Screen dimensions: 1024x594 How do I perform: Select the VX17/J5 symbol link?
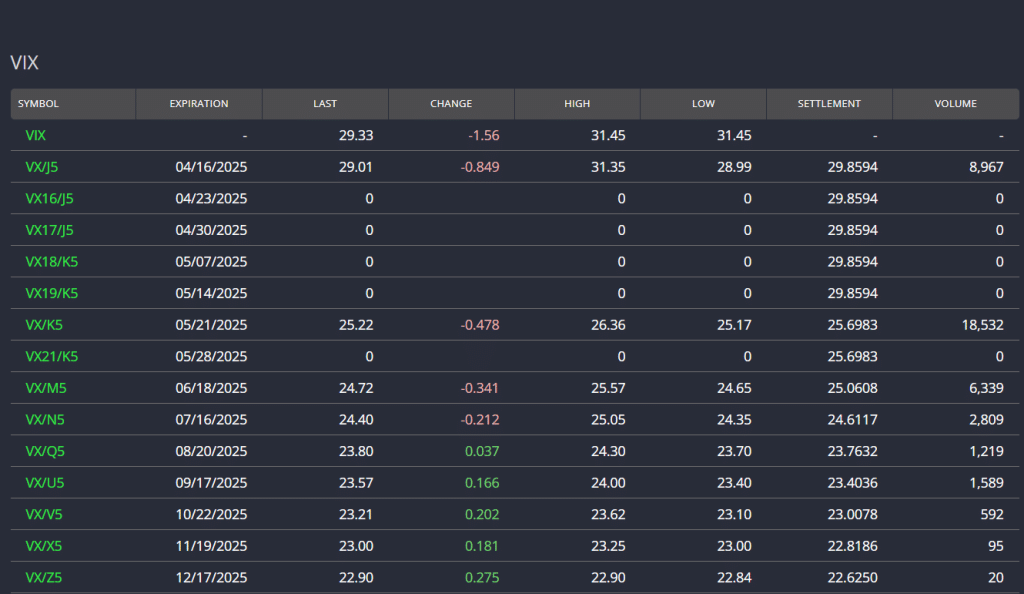tap(49, 230)
